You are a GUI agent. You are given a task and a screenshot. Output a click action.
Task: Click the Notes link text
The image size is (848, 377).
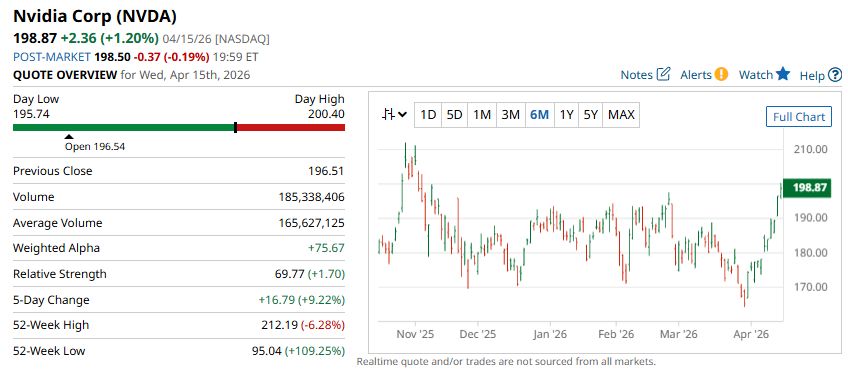pyautogui.click(x=637, y=75)
